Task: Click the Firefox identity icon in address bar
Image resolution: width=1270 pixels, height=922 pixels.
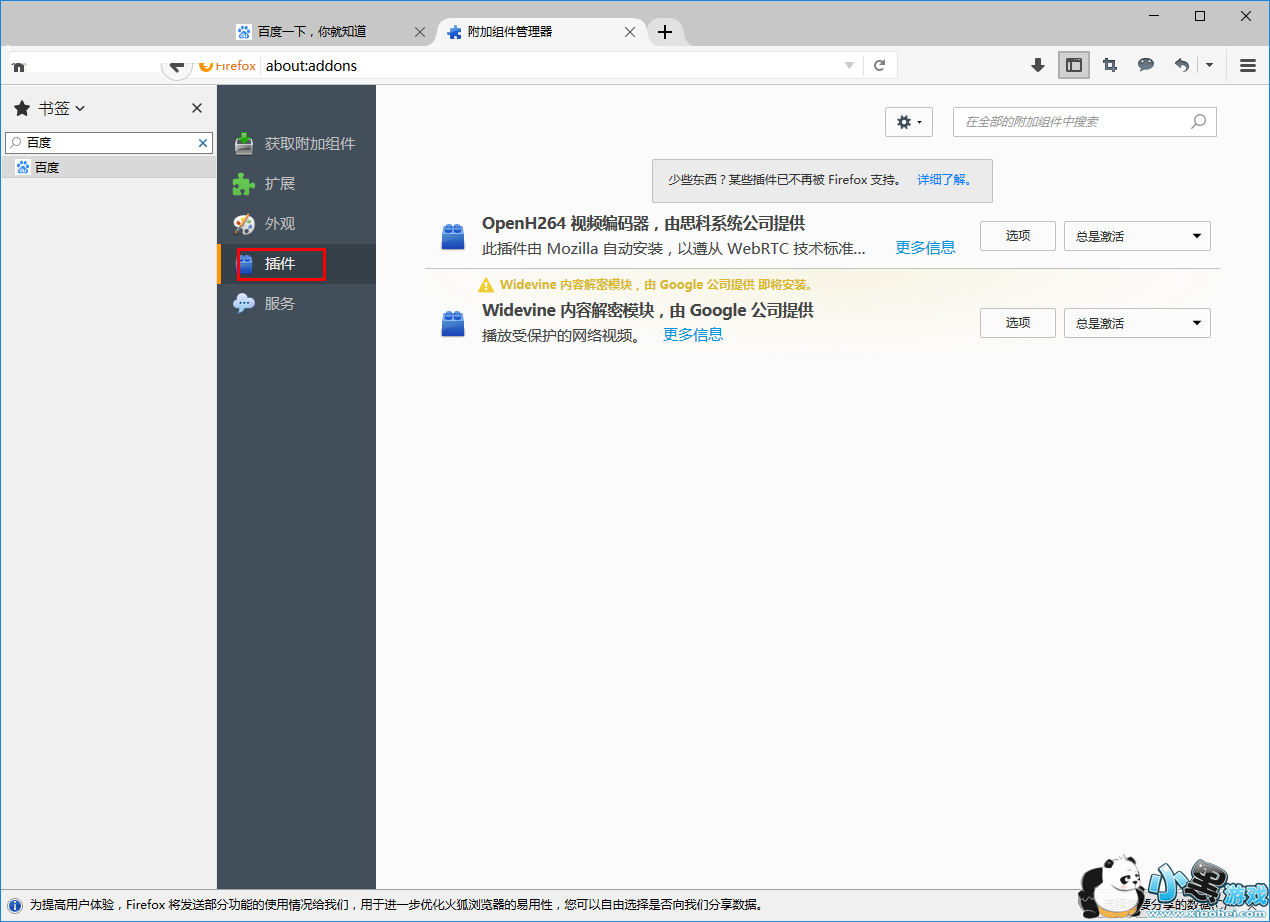Action: coord(227,65)
